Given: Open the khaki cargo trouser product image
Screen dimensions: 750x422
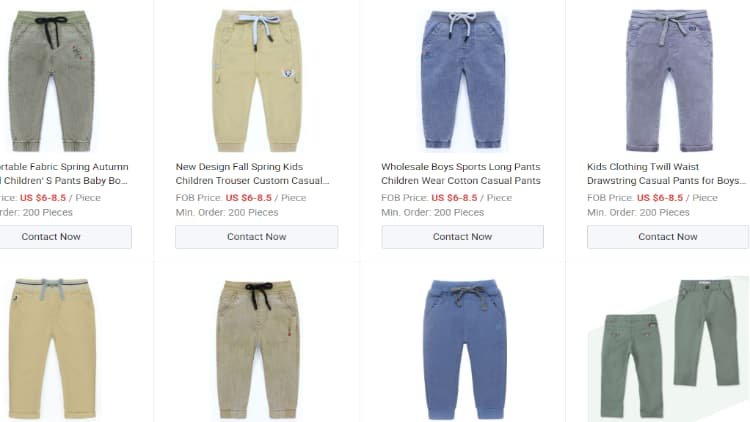Looking at the screenshot, I should 257,81.
